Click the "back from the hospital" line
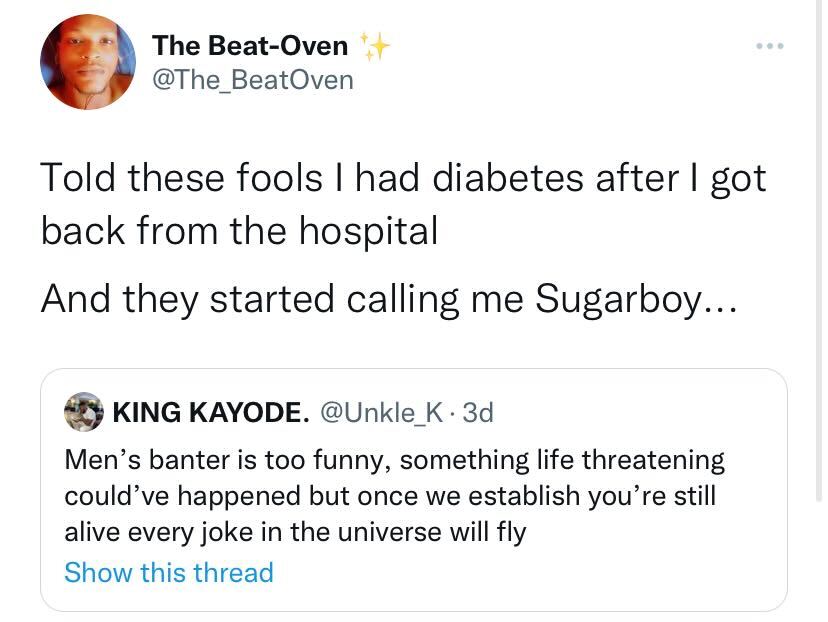This screenshot has width=828, height=622. tap(240, 230)
